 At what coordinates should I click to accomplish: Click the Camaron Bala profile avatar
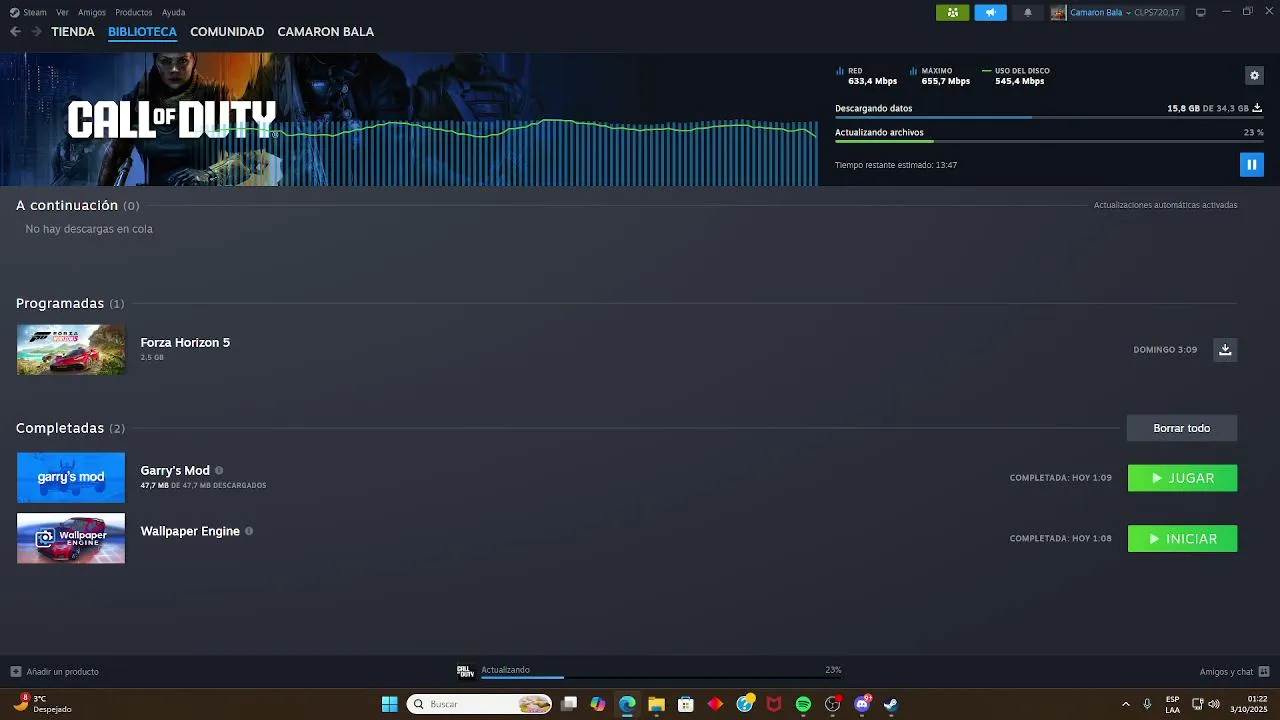pyautogui.click(x=1058, y=13)
